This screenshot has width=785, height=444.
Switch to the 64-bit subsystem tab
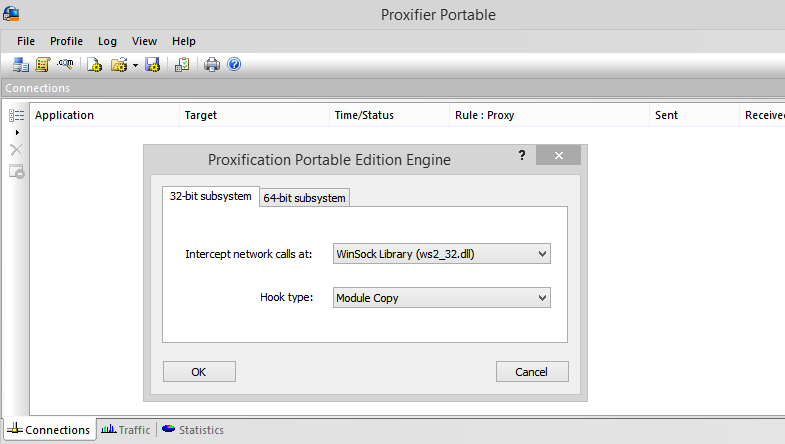(x=304, y=198)
